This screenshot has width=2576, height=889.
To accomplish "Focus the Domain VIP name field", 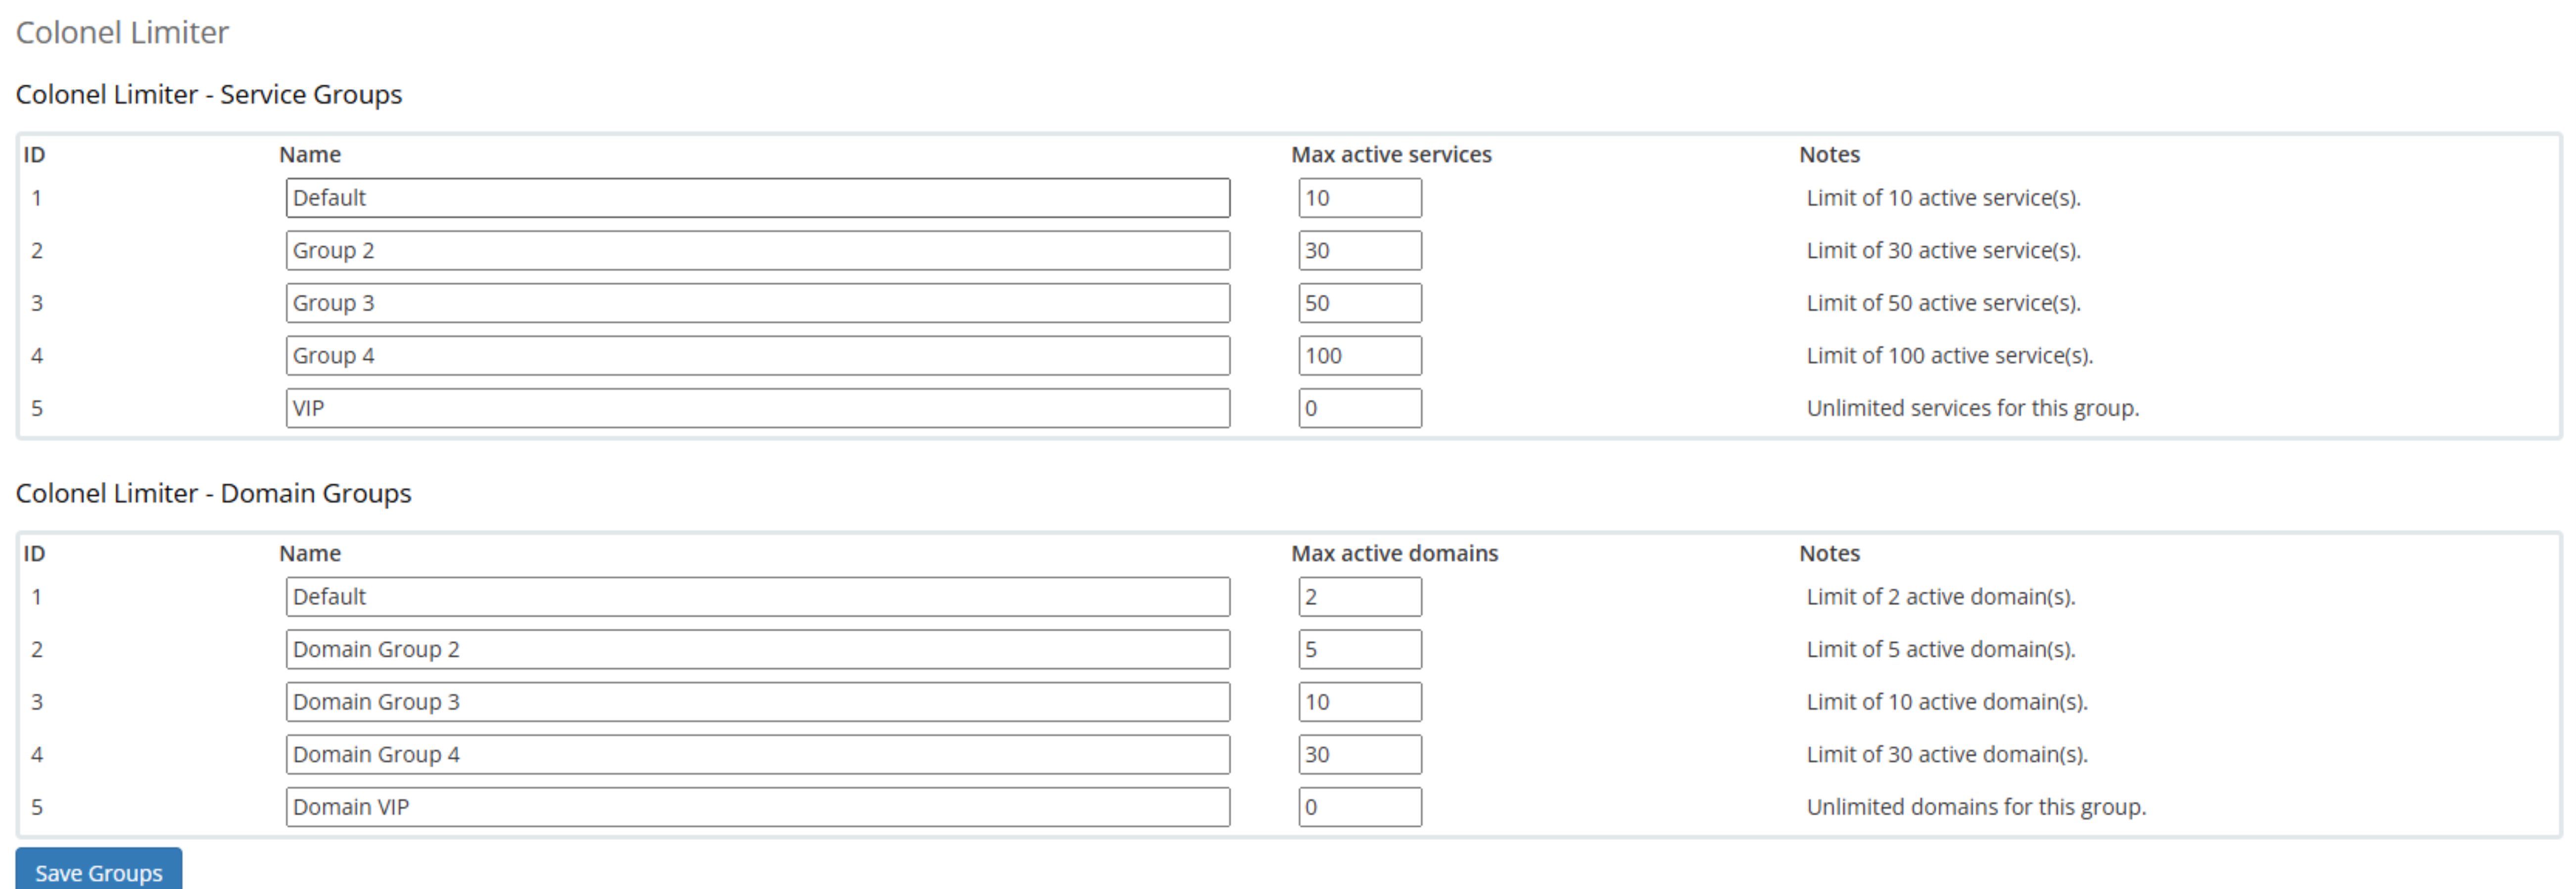I will coord(757,807).
